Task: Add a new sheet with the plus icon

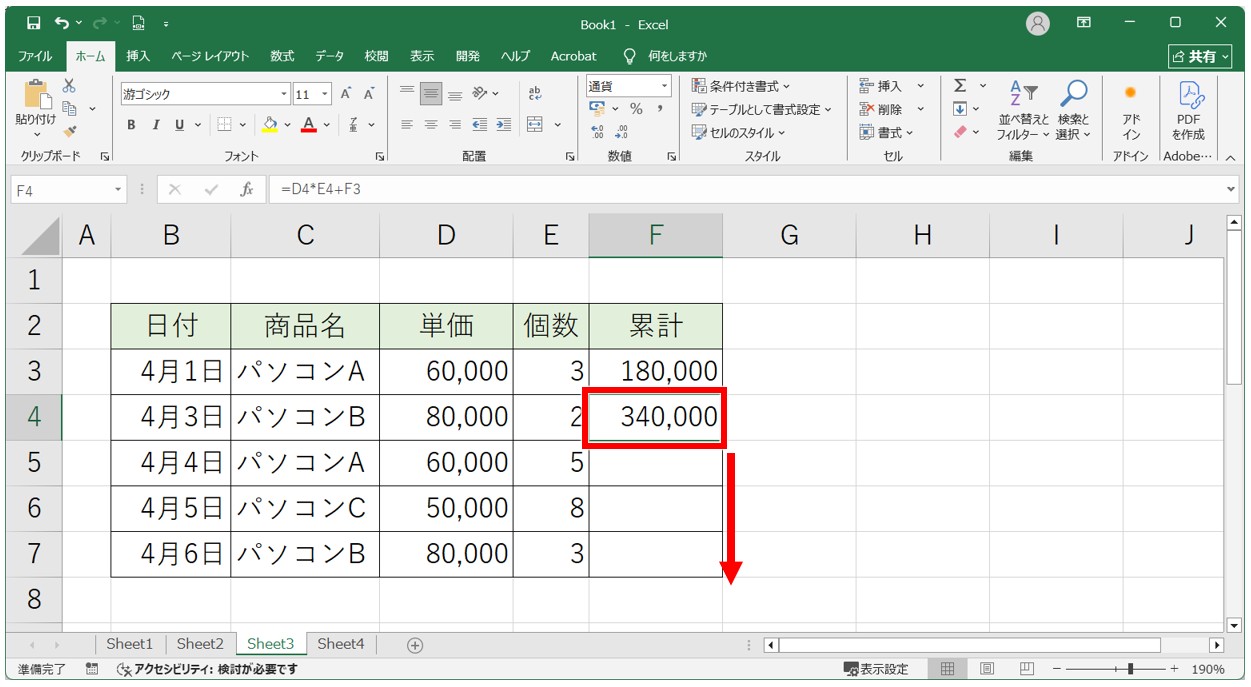Action: point(415,645)
